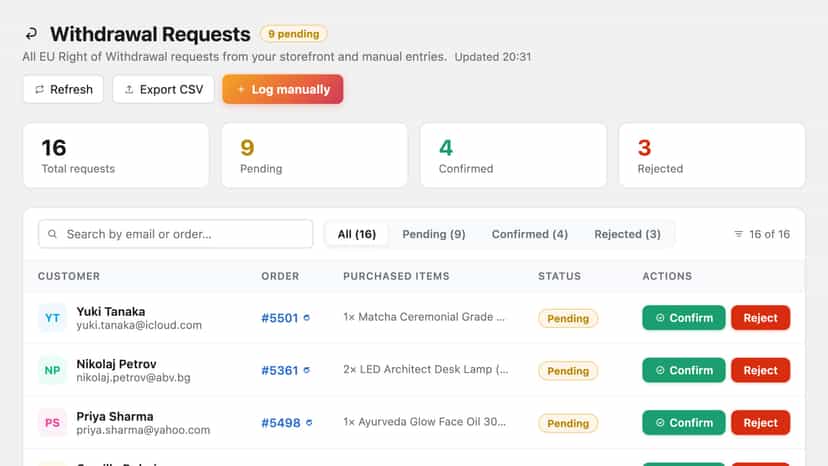
Task: Reject Nikolaj Petrov's withdrawal request
Action: [760, 370]
